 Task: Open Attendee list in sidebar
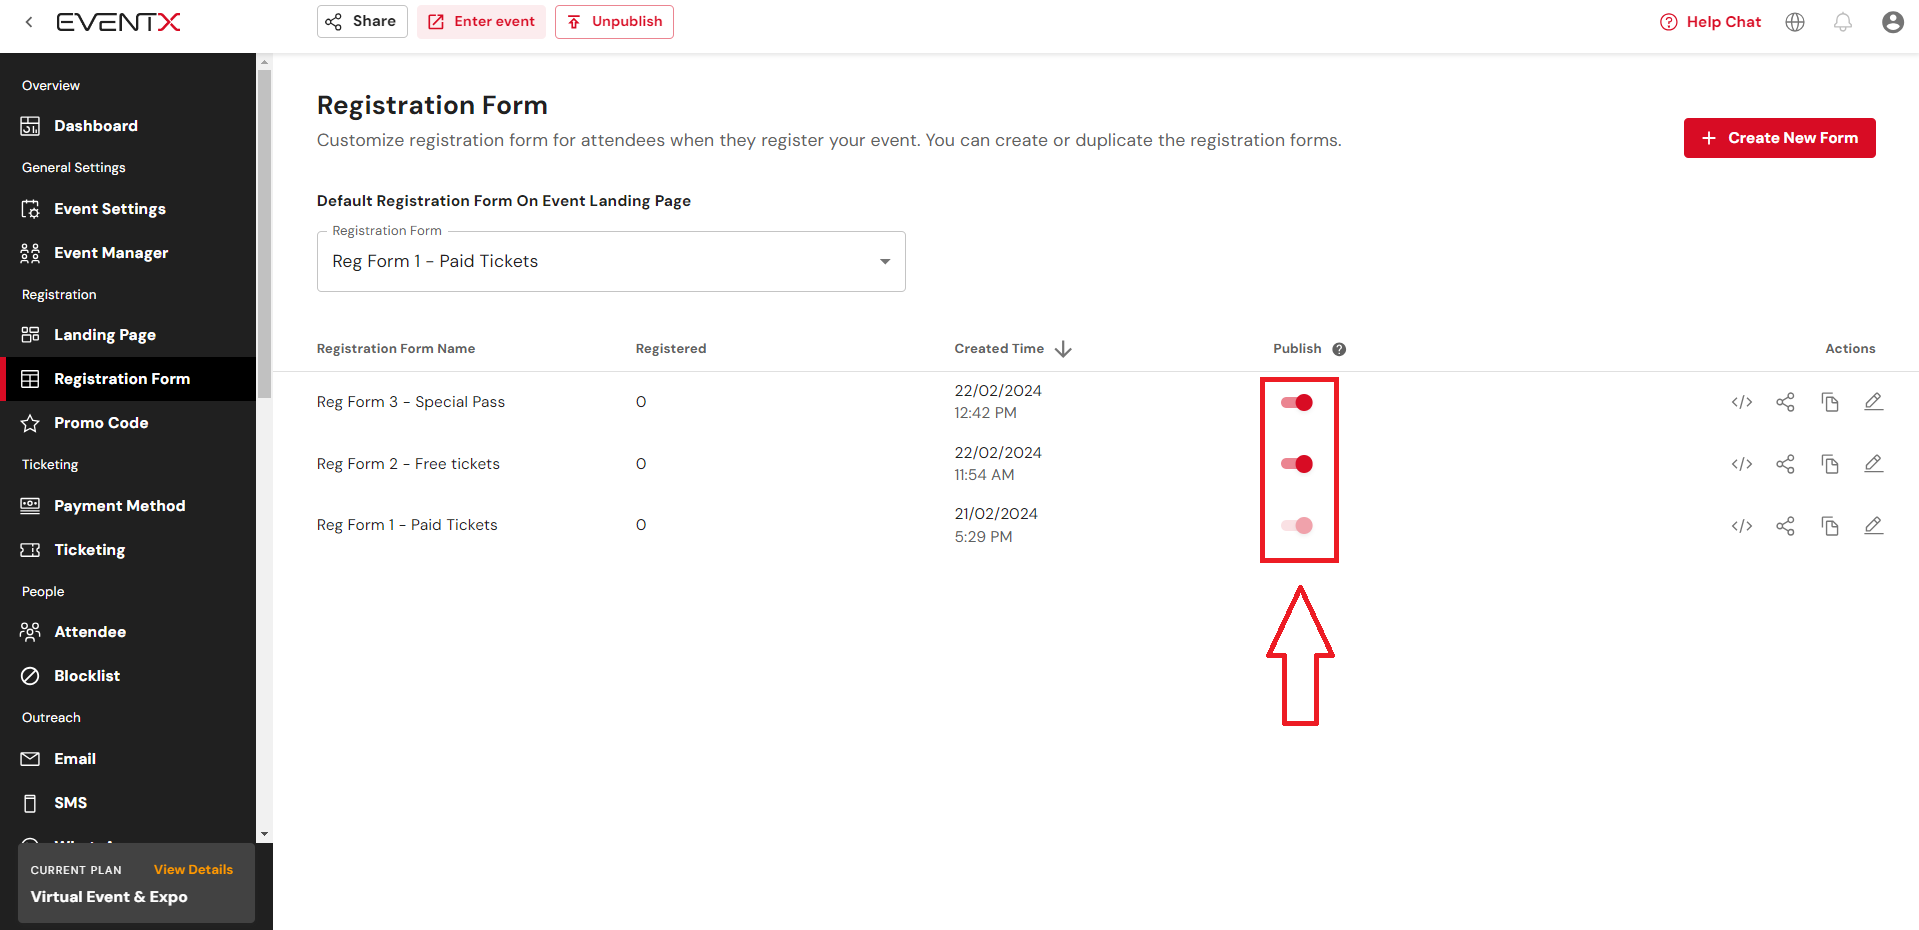(x=128, y=632)
